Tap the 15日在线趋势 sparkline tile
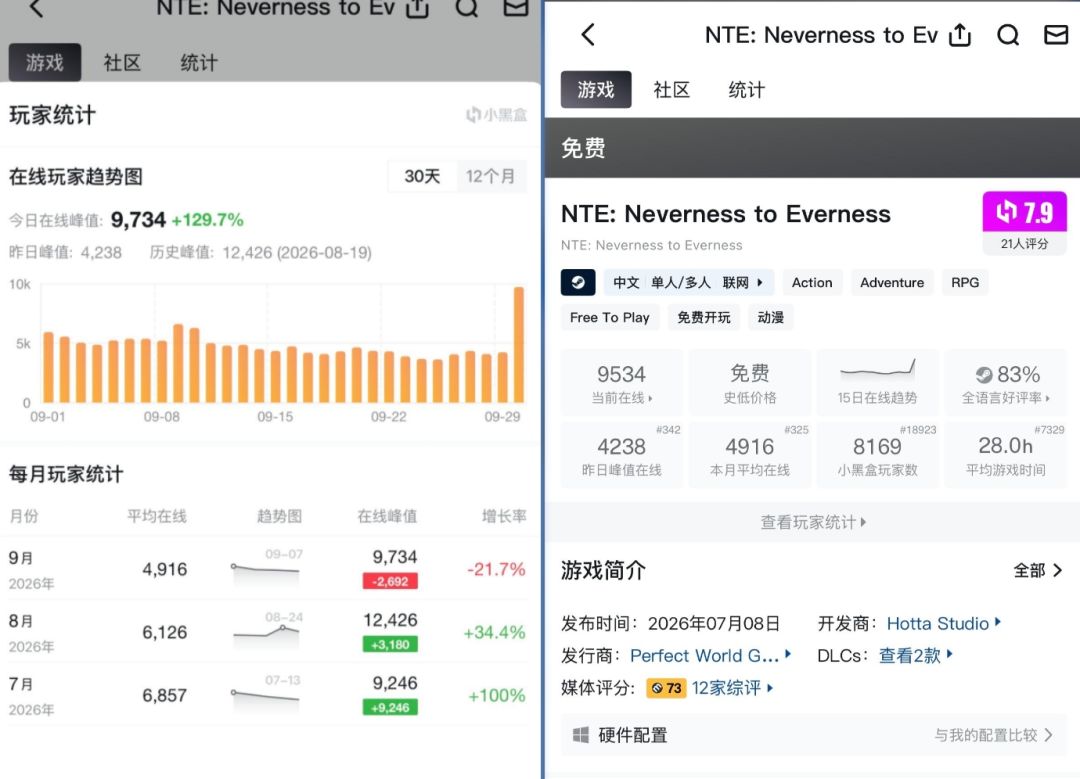1080x779 pixels. [877, 382]
